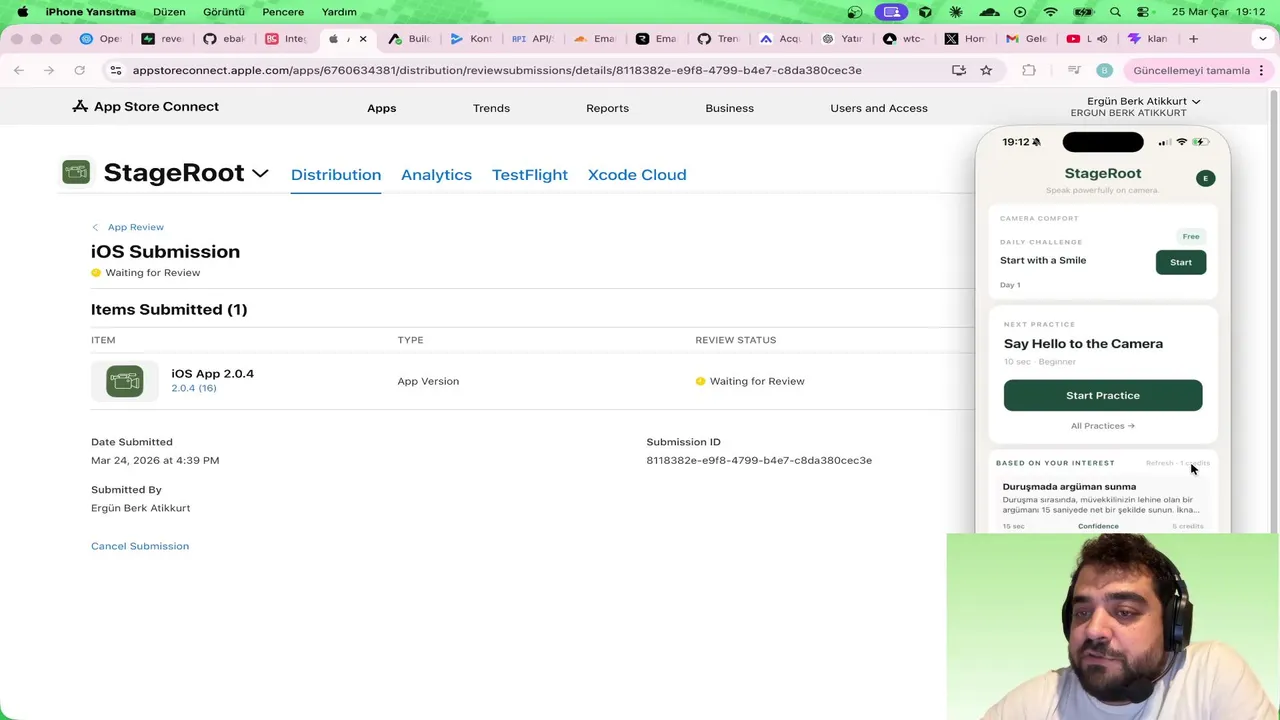The image size is (1280, 720).
Task: Click the Cloudflare cloud menu bar icon
Action: click(989, 12)
